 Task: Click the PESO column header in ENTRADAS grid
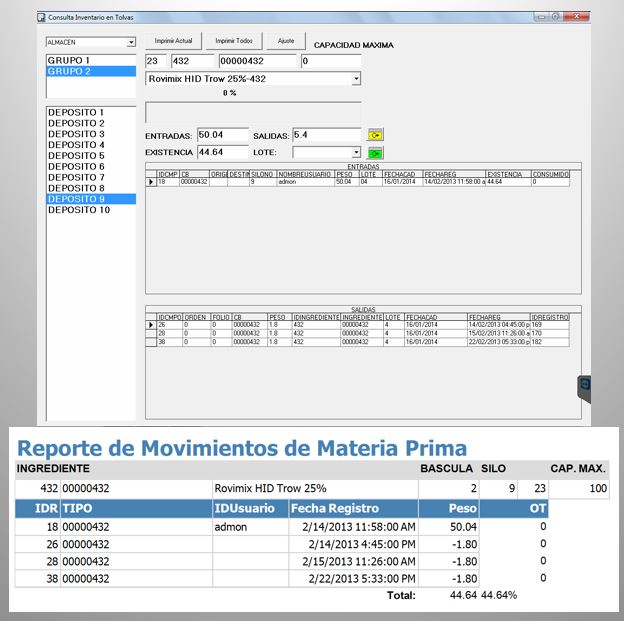coord(346,174)
